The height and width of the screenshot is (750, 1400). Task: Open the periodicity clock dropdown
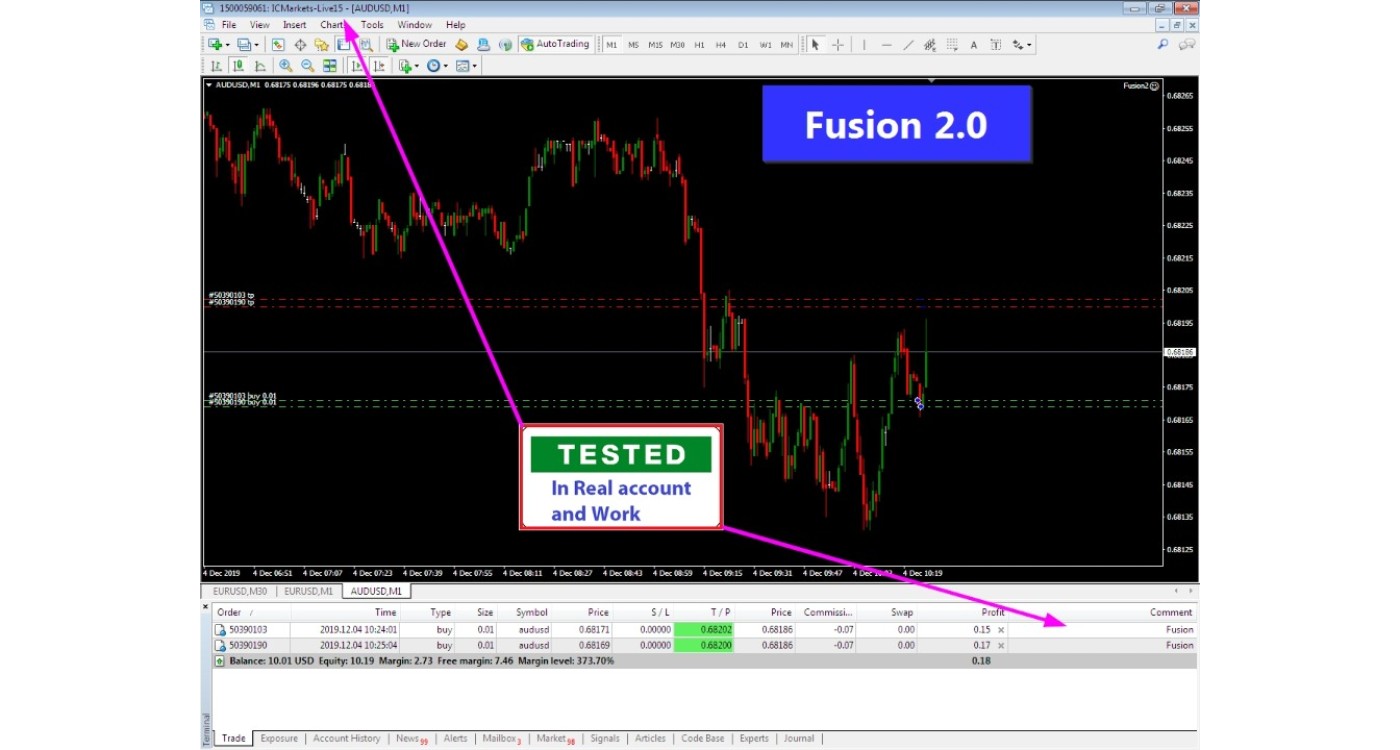pyautogui.click(x=446, y=66)
